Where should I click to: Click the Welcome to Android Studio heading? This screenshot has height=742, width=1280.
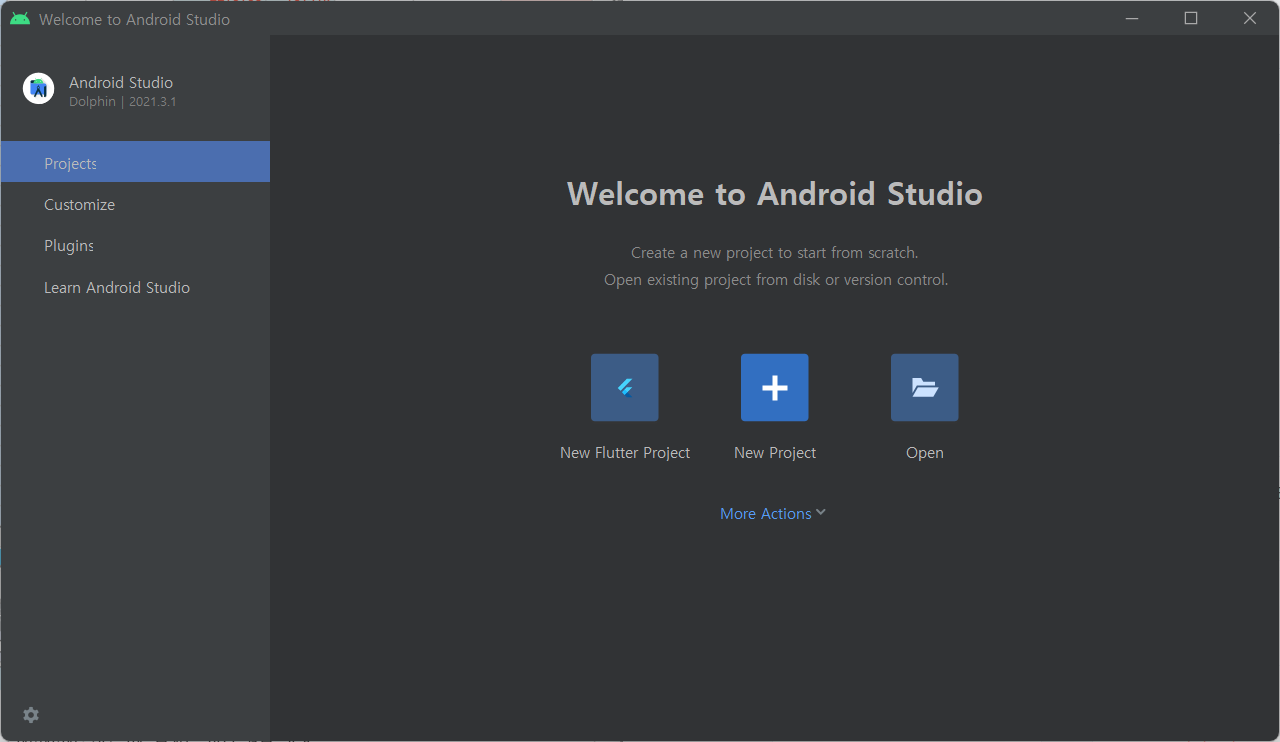(775, 193)
